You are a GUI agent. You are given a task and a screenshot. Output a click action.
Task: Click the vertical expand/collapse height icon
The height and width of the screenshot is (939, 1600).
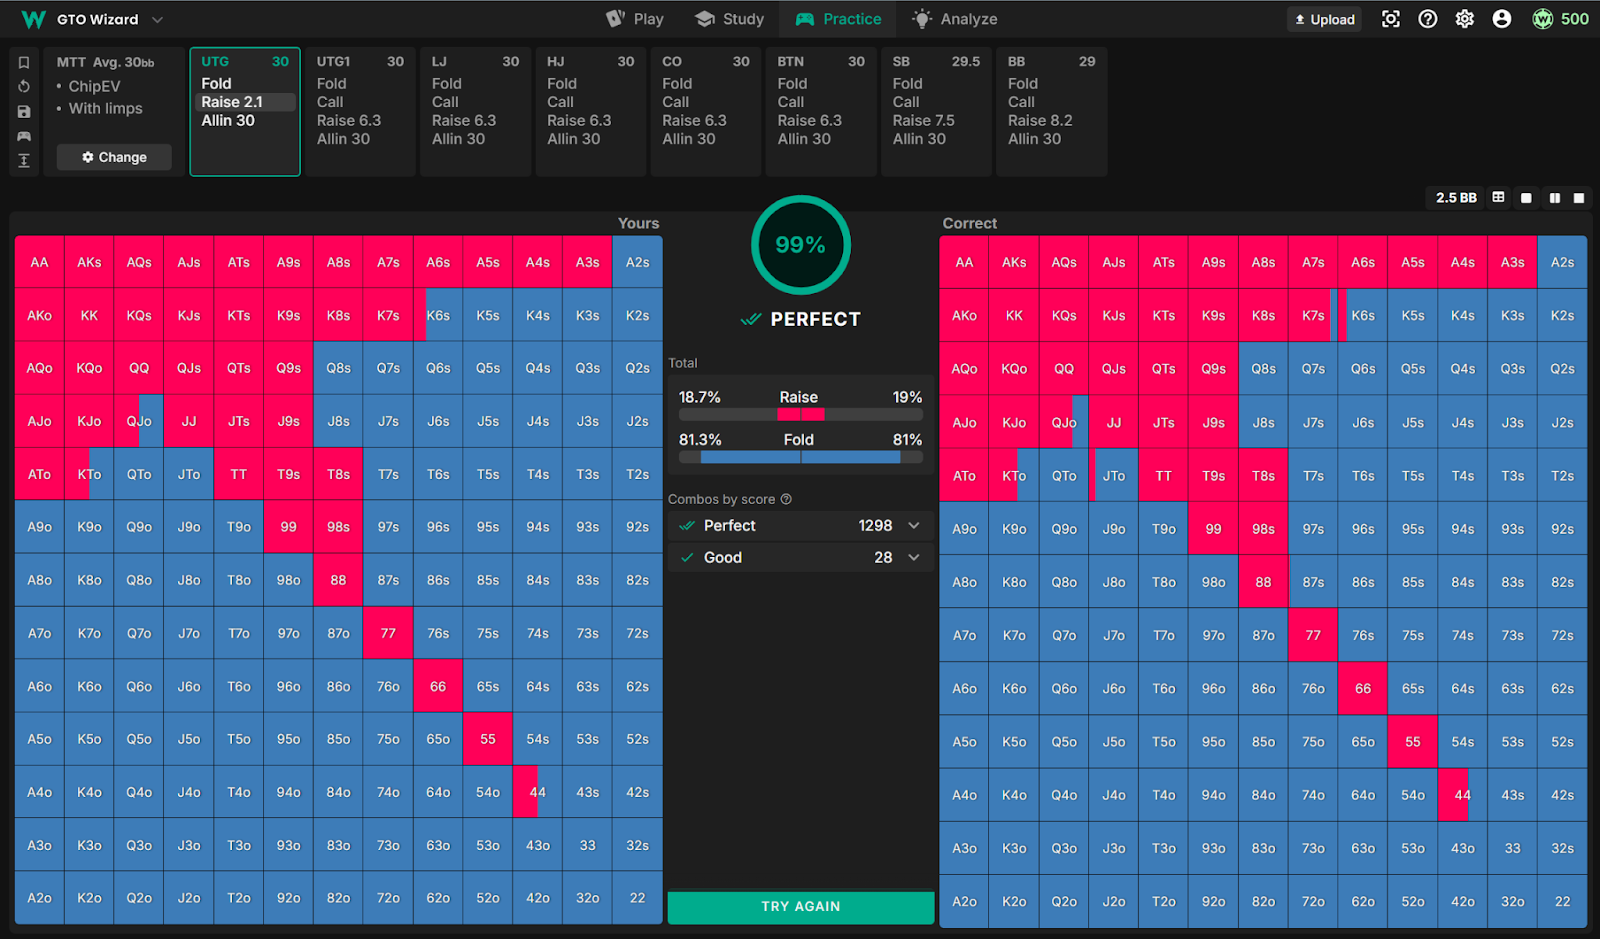(24, 161)
